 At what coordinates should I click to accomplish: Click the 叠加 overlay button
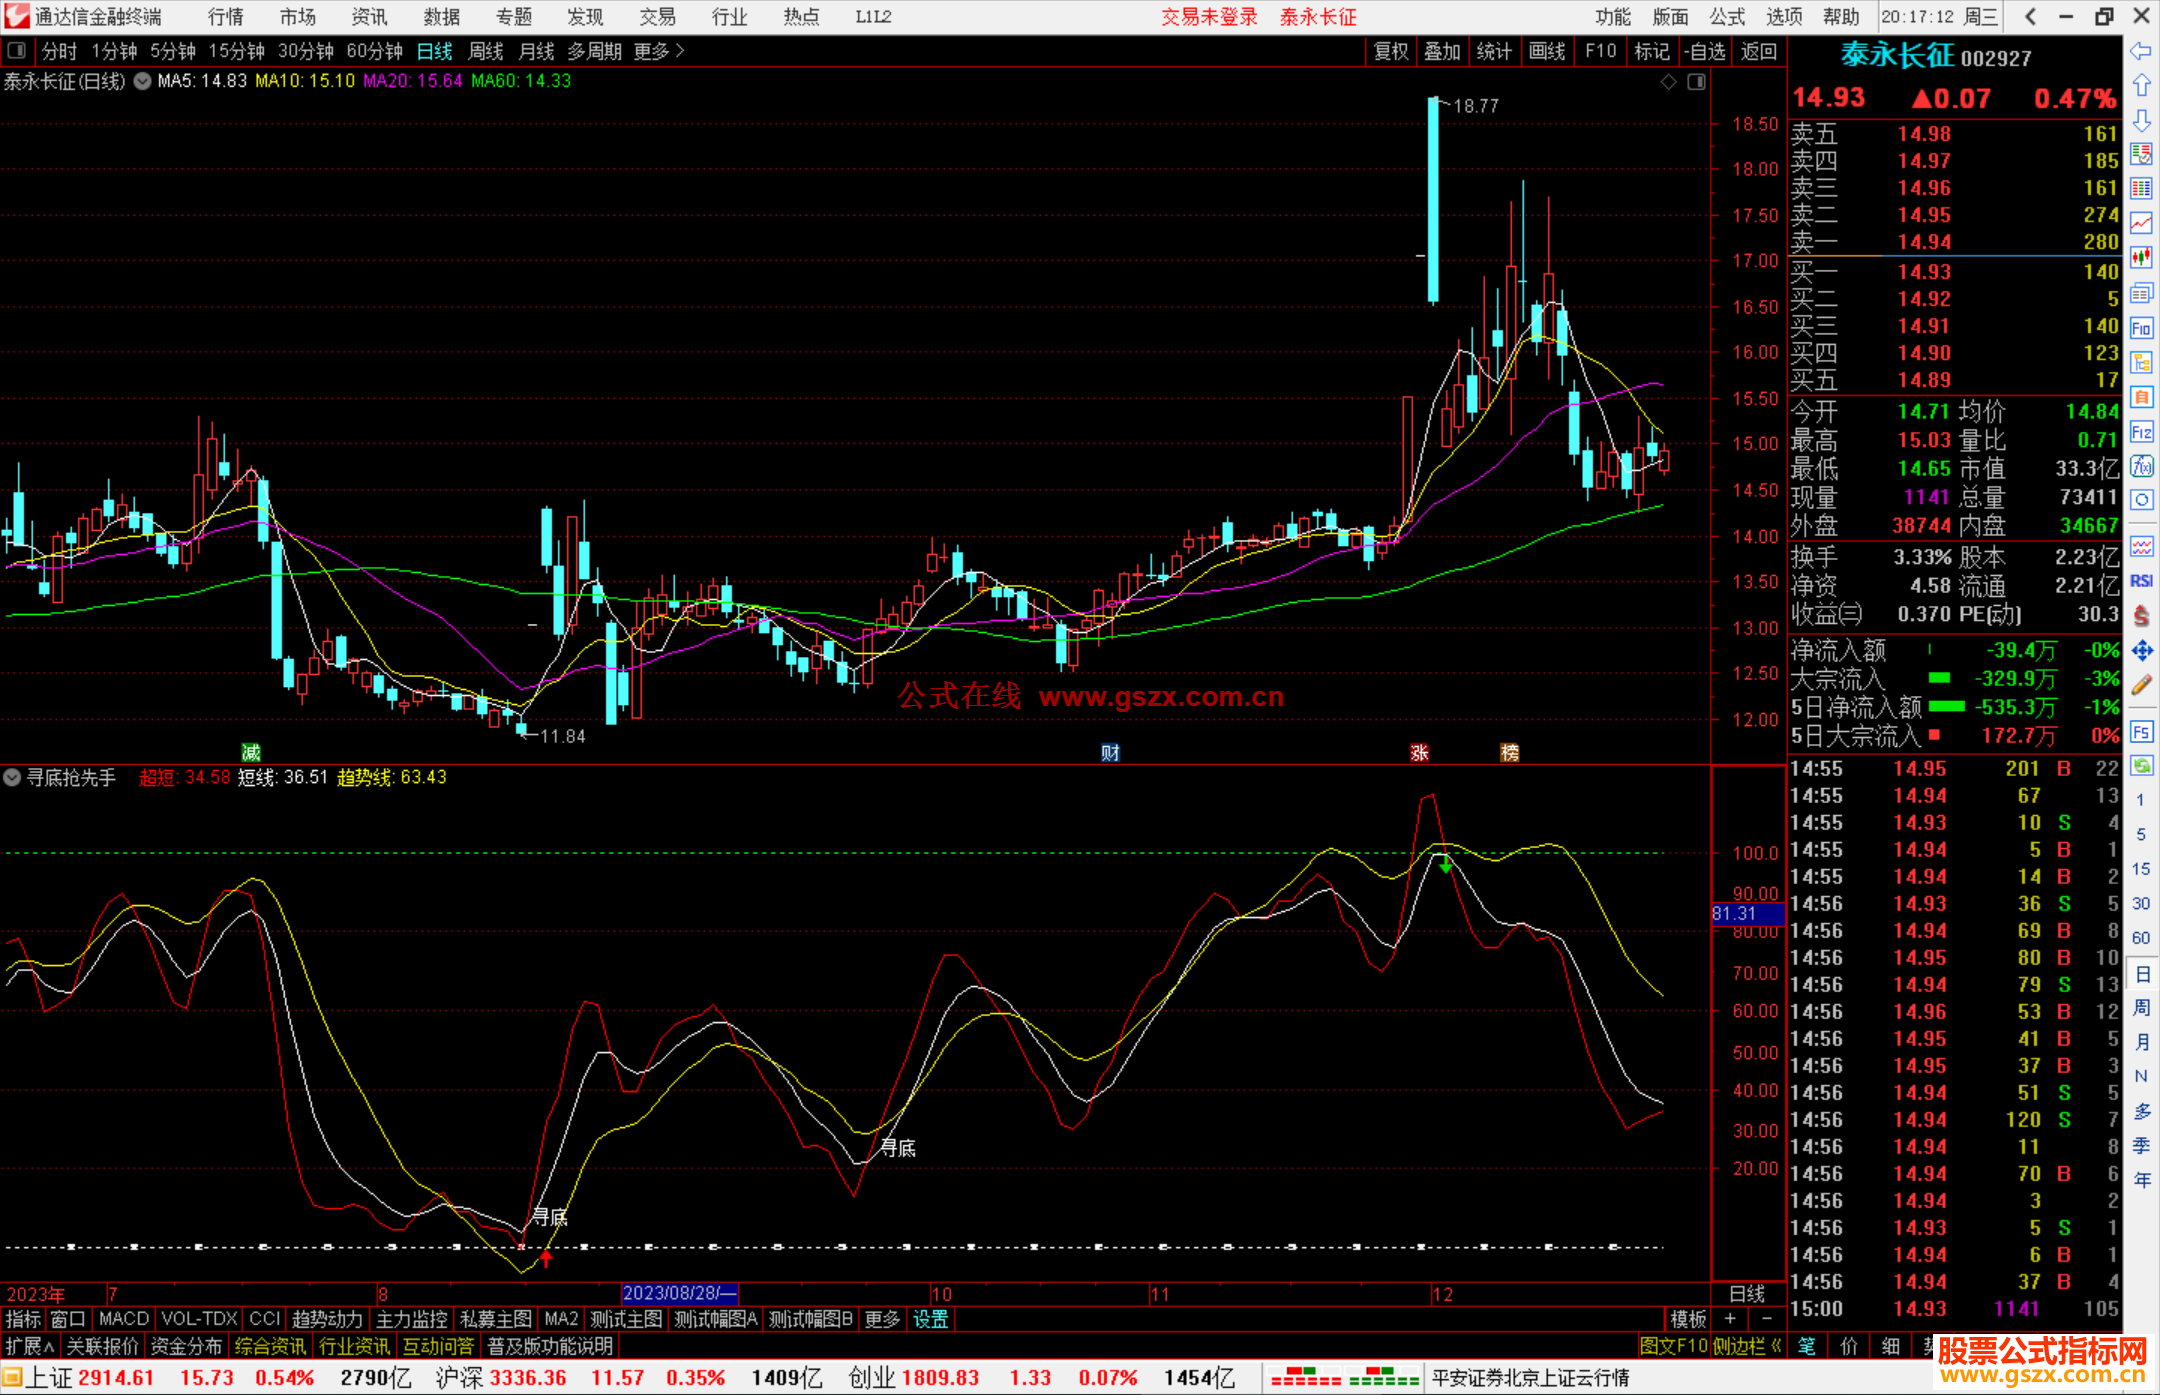[1443, 51]
